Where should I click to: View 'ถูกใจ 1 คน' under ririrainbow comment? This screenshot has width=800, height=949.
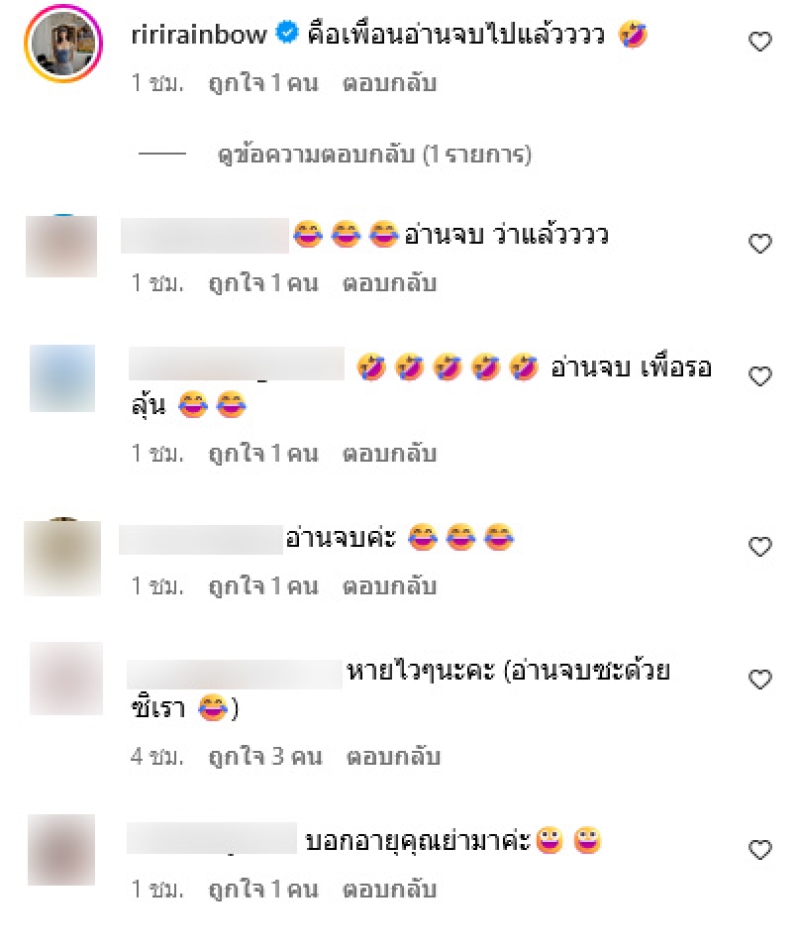(x=263, y=83)
